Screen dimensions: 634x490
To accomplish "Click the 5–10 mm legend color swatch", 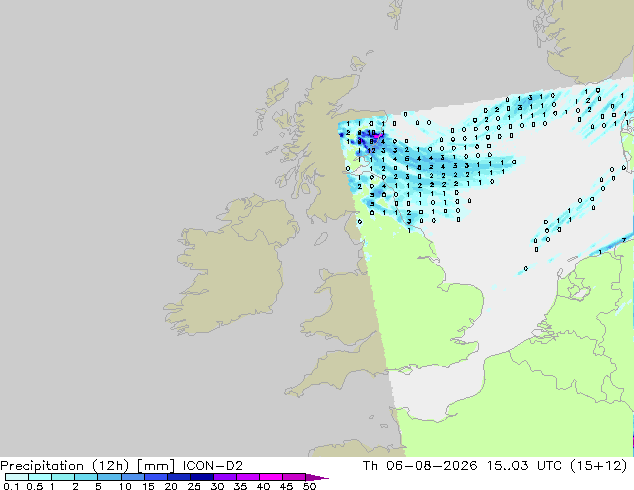I will (x=109, y=477).
